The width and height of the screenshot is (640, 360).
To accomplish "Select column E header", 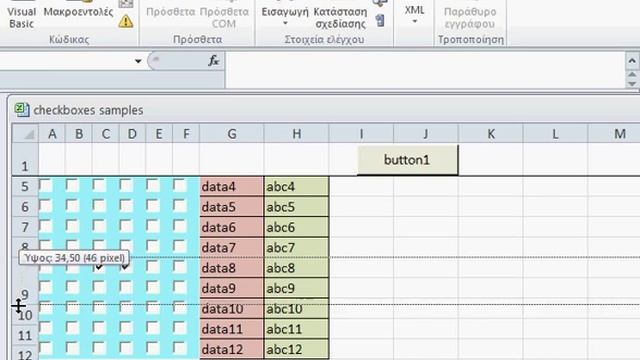I will pyautogui.click(x=159, y=133).
